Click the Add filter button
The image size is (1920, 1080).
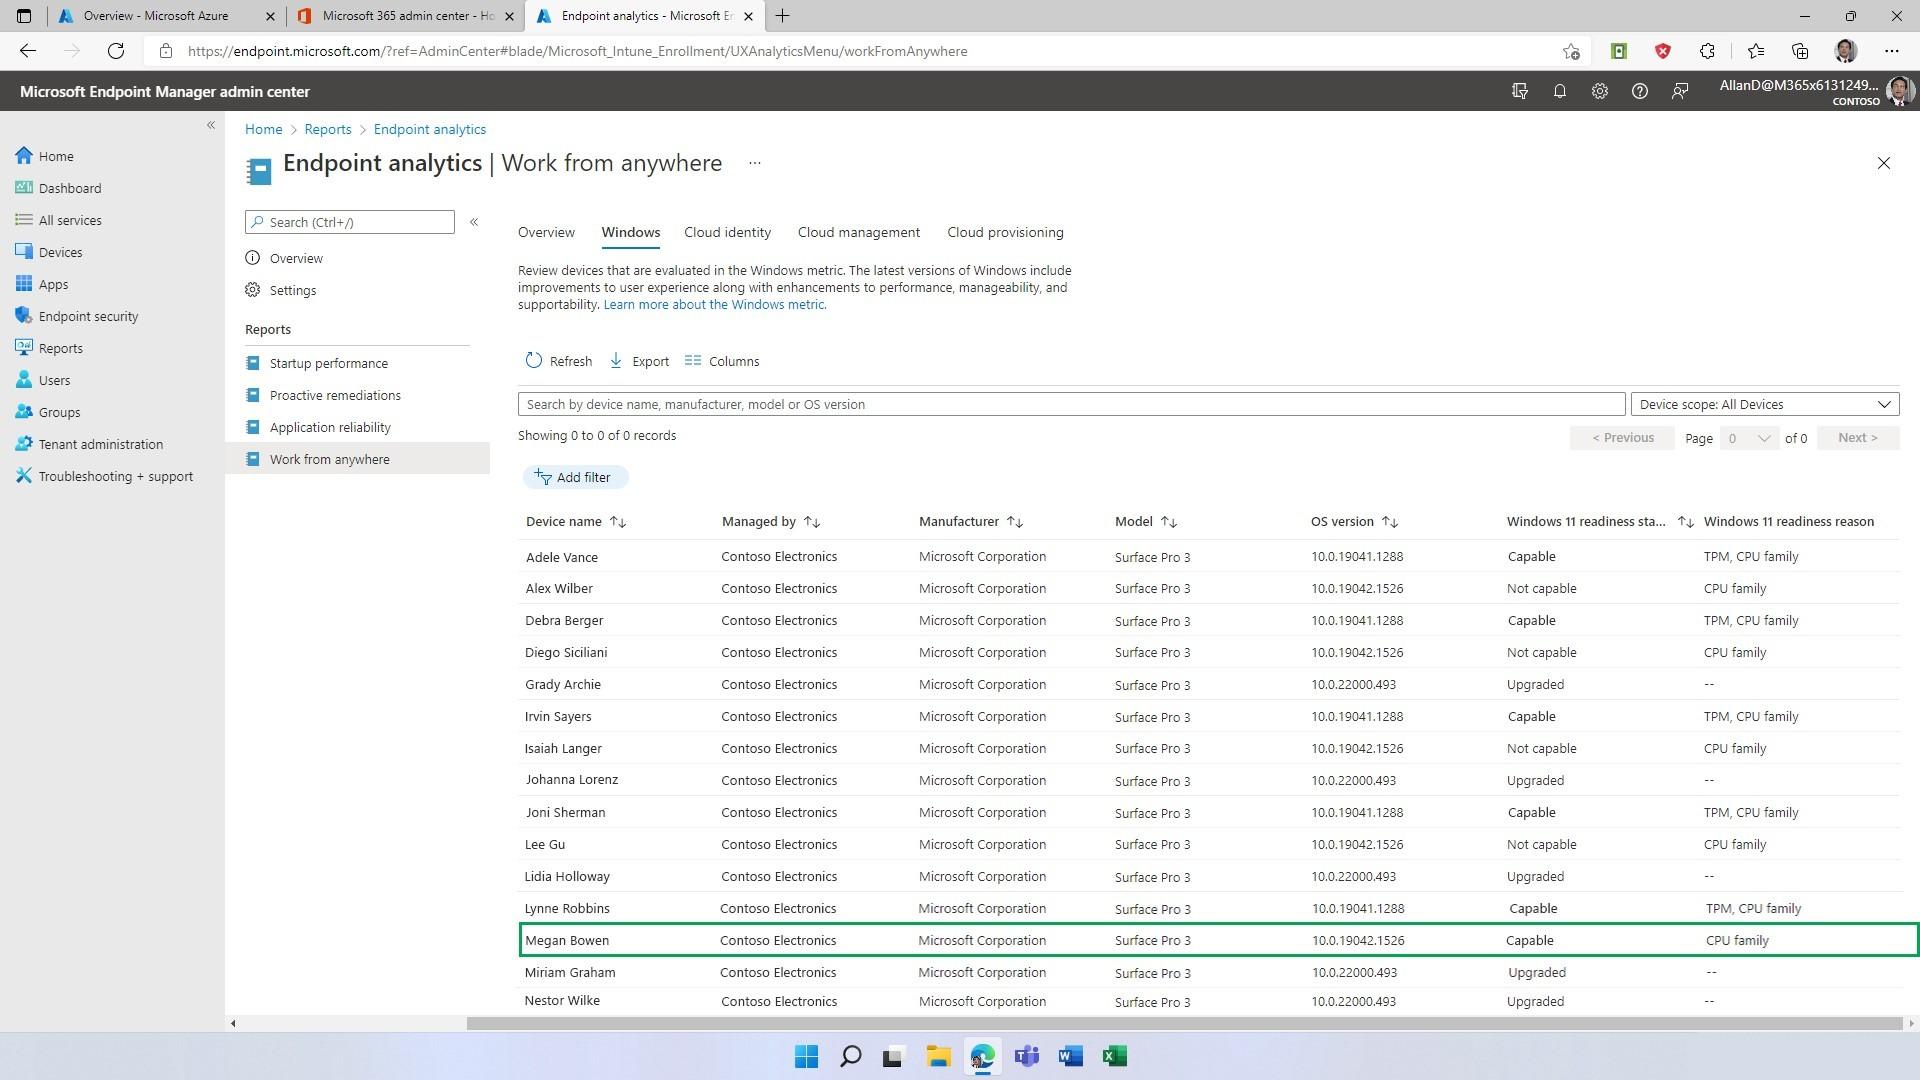coord(574,477)
